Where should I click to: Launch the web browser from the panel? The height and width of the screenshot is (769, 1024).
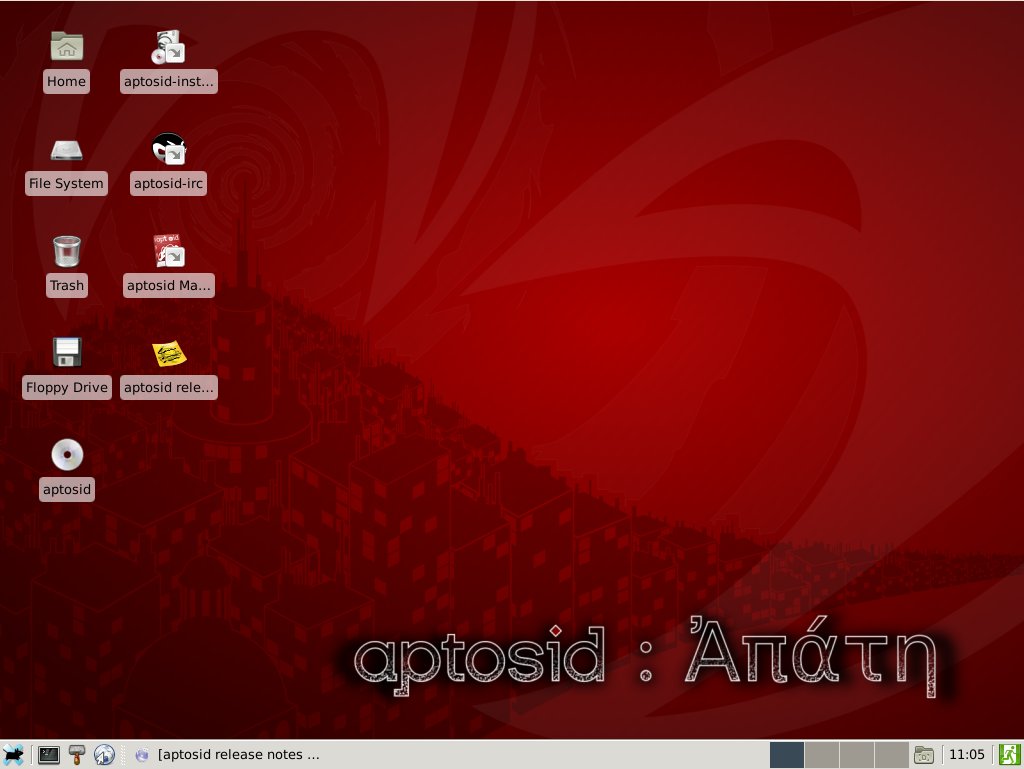pyautogui.click(x=104, y=755)
